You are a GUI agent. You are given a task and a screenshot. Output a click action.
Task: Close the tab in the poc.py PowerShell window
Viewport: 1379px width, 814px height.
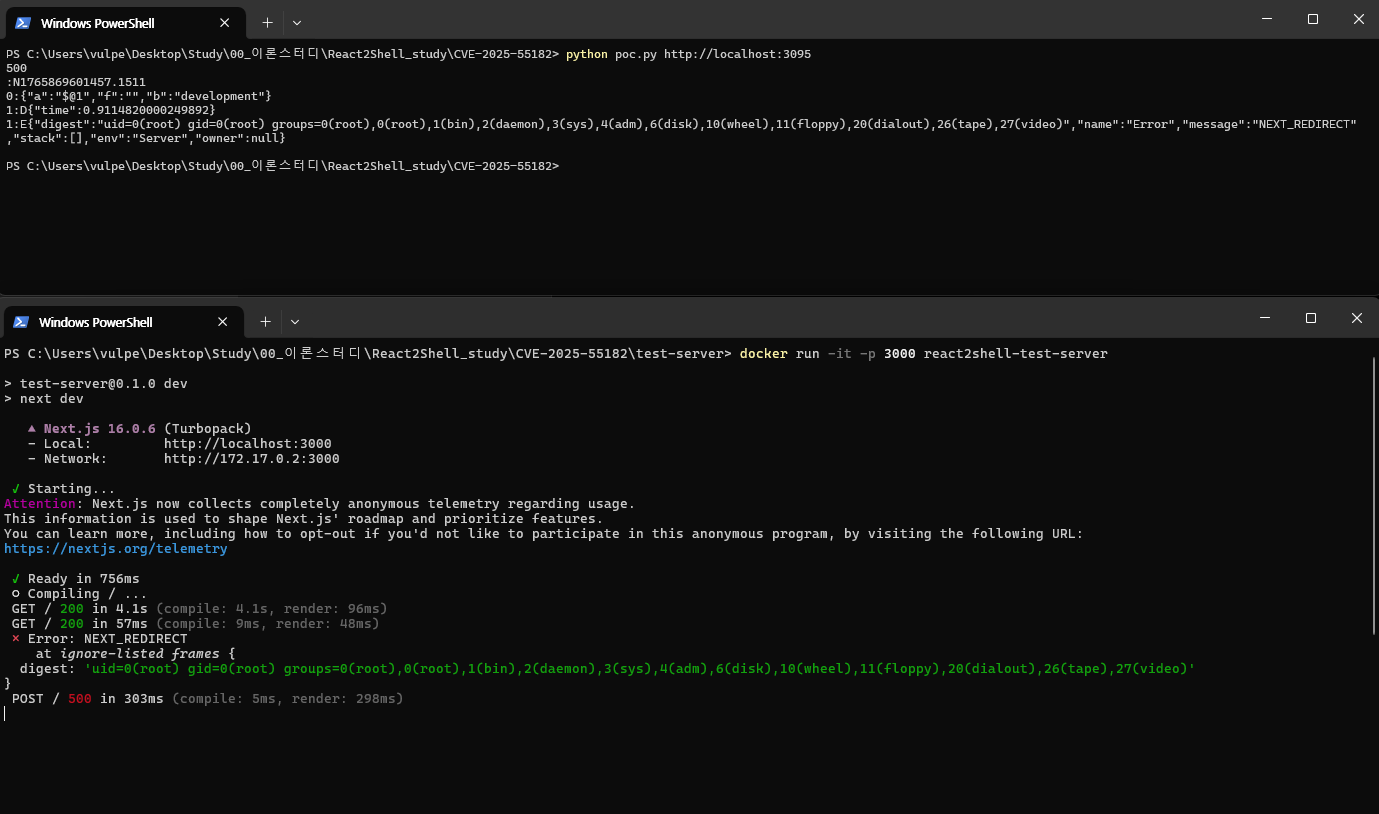click(x=225, y=22)
